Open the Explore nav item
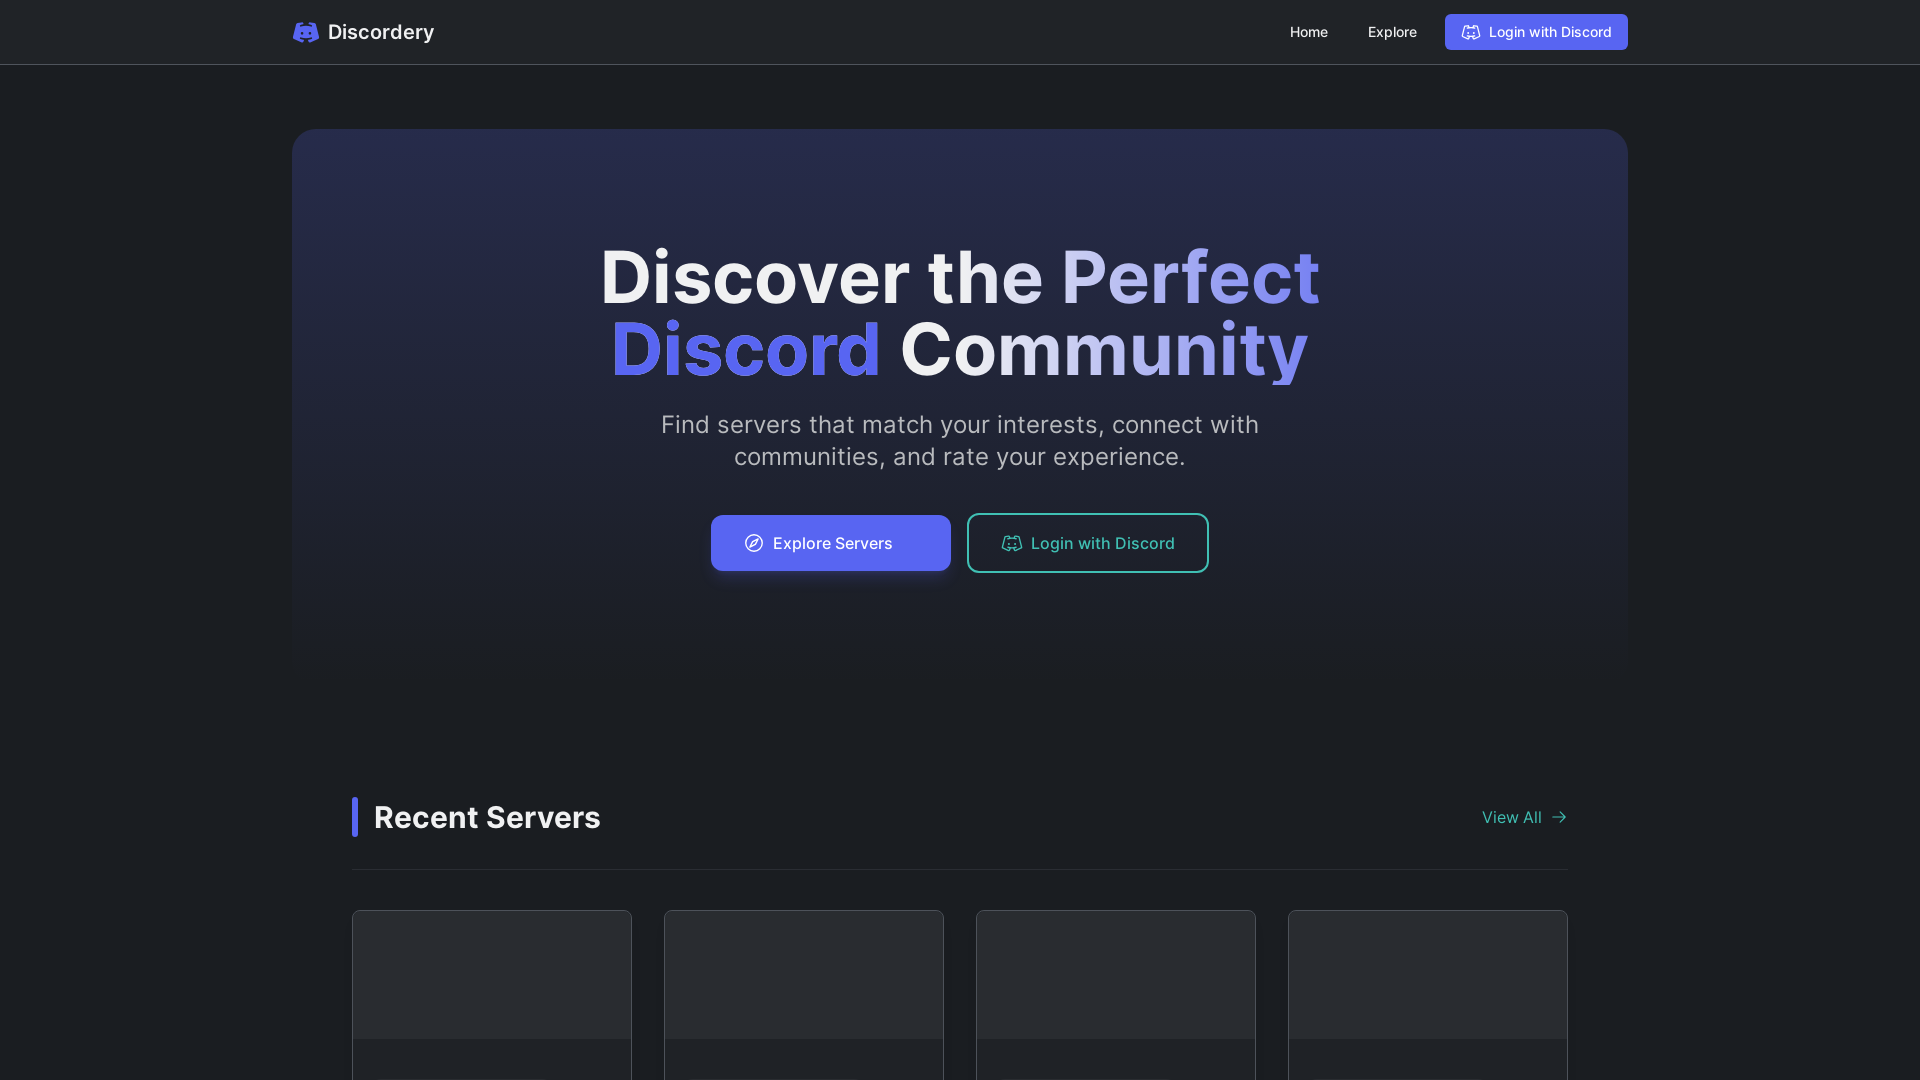Viewport: 1920px width, 1080px height. 1392,32
